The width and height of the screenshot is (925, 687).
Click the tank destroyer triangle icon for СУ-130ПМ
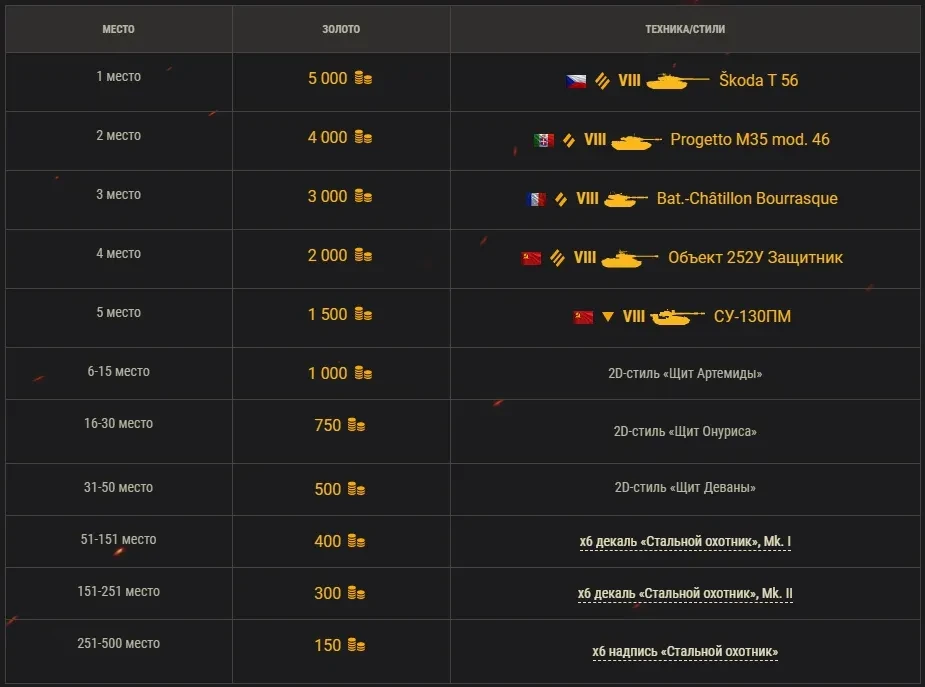608,317
